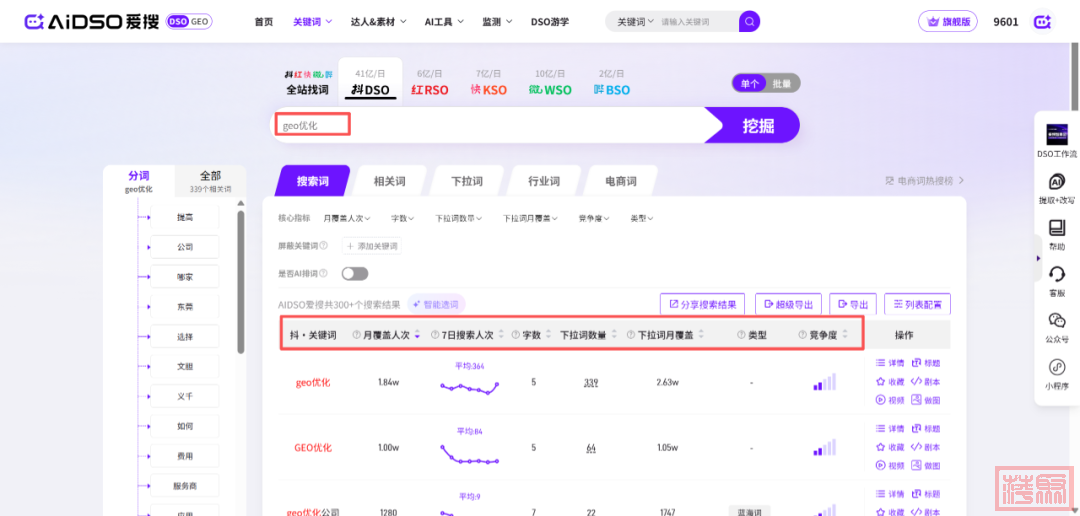Click the 超级导出 export button
The width and height of the screenshot is (1080, 516).
pos(788,304)
